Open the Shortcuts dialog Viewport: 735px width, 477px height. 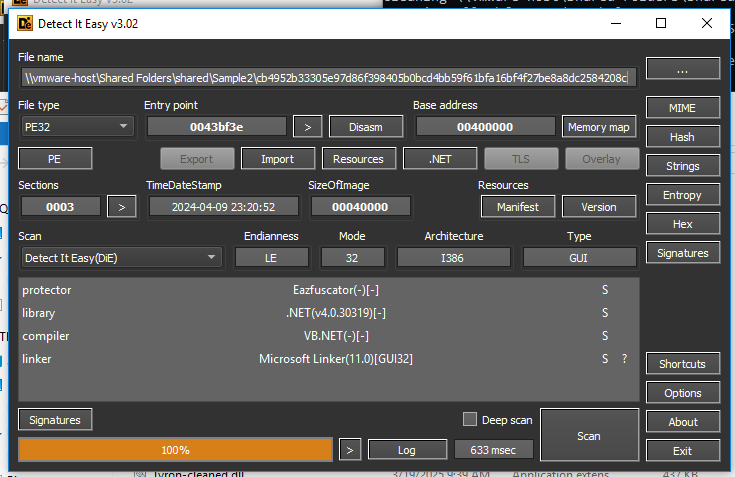[x=682, y=364]
